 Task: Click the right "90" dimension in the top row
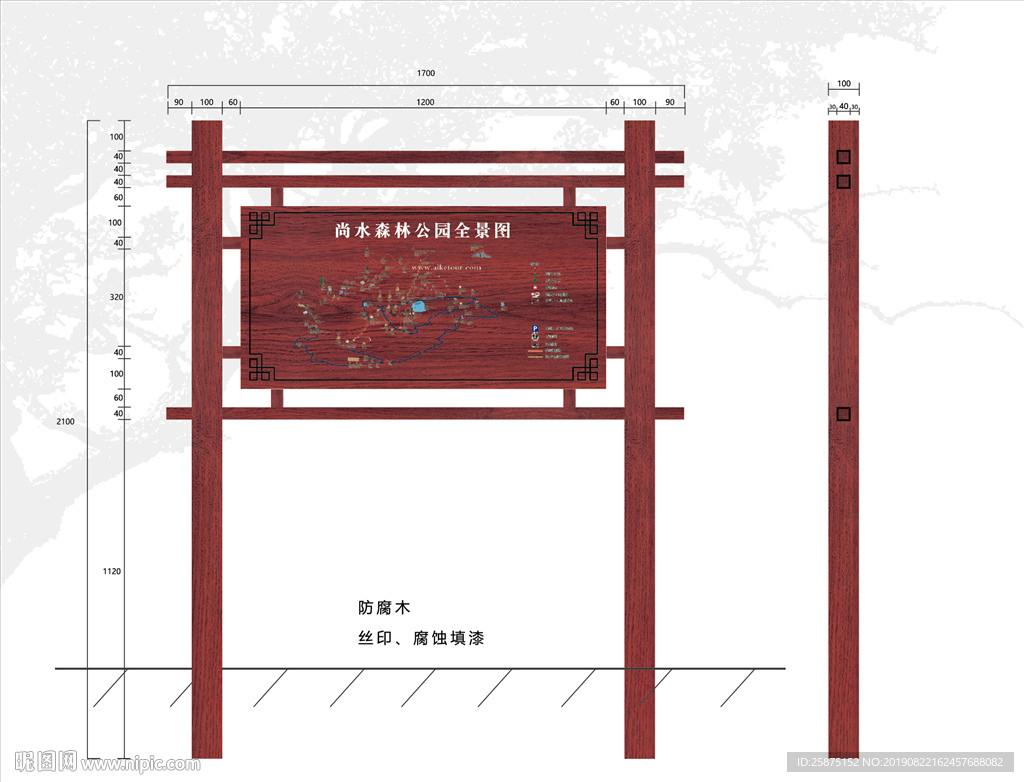tap(670, 103)
